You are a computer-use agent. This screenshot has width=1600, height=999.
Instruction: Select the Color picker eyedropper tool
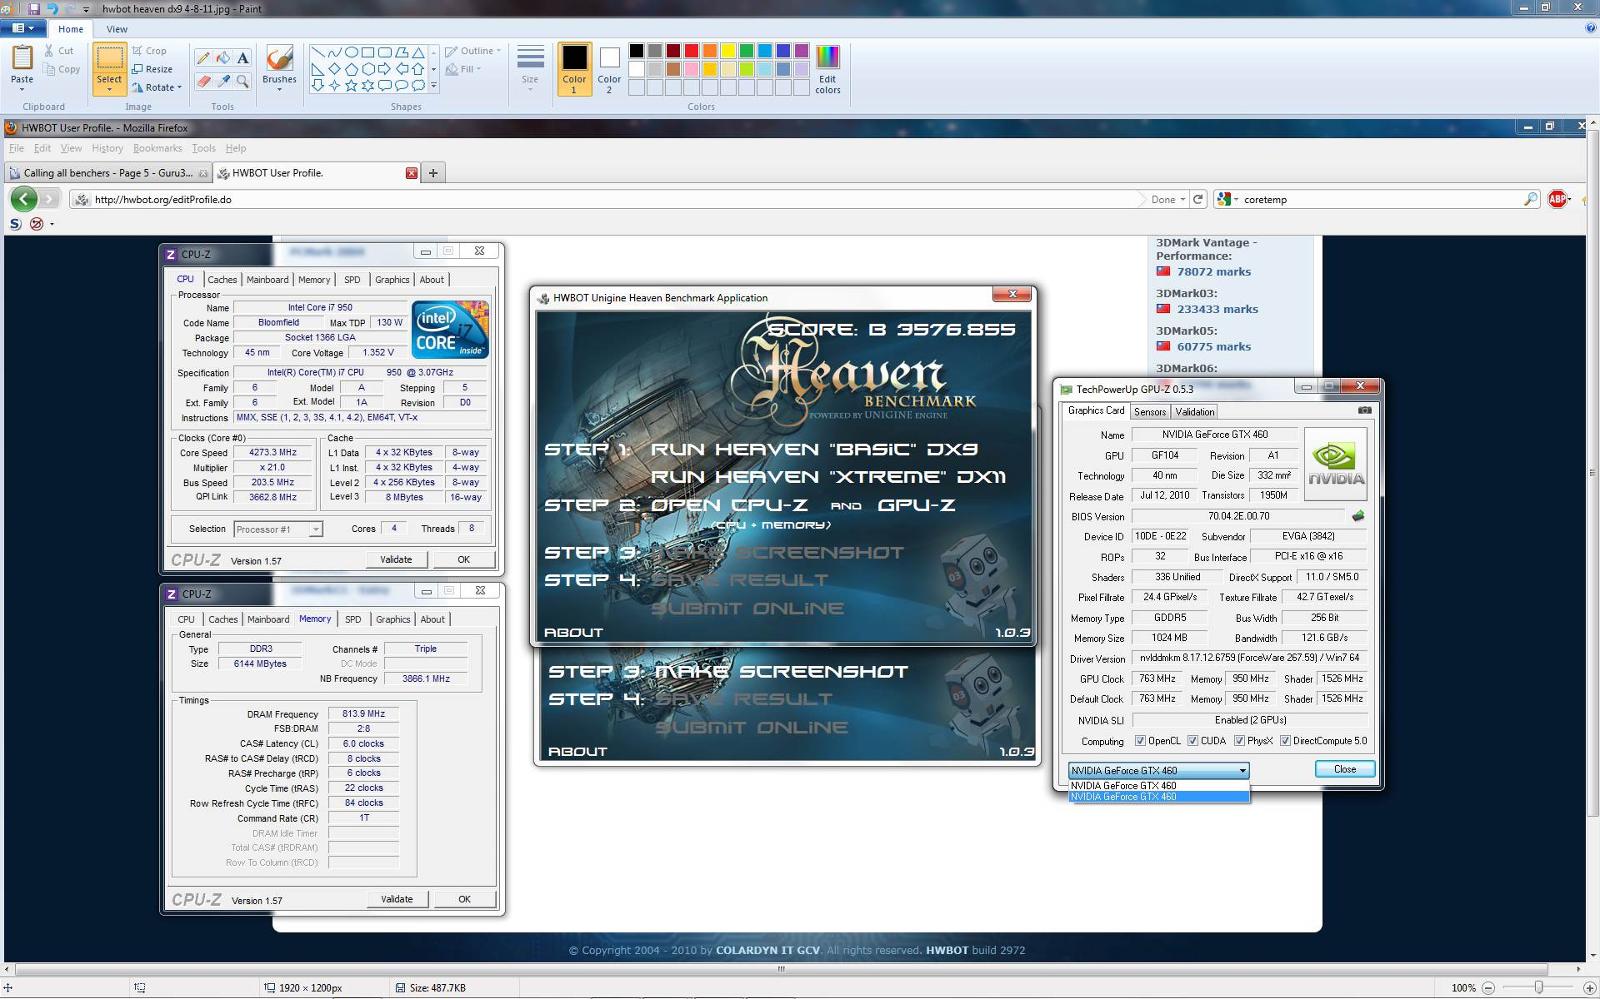pyautogui.click(x=223, y=81)
